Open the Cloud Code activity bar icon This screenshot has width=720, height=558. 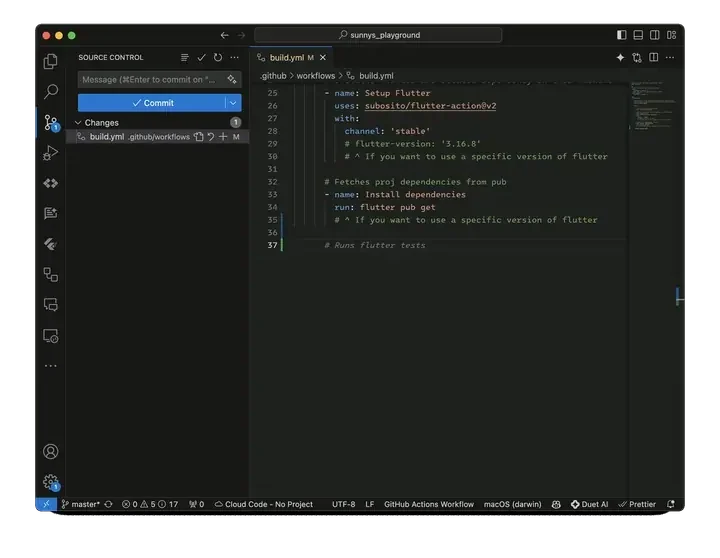click(x=51, y=183)
